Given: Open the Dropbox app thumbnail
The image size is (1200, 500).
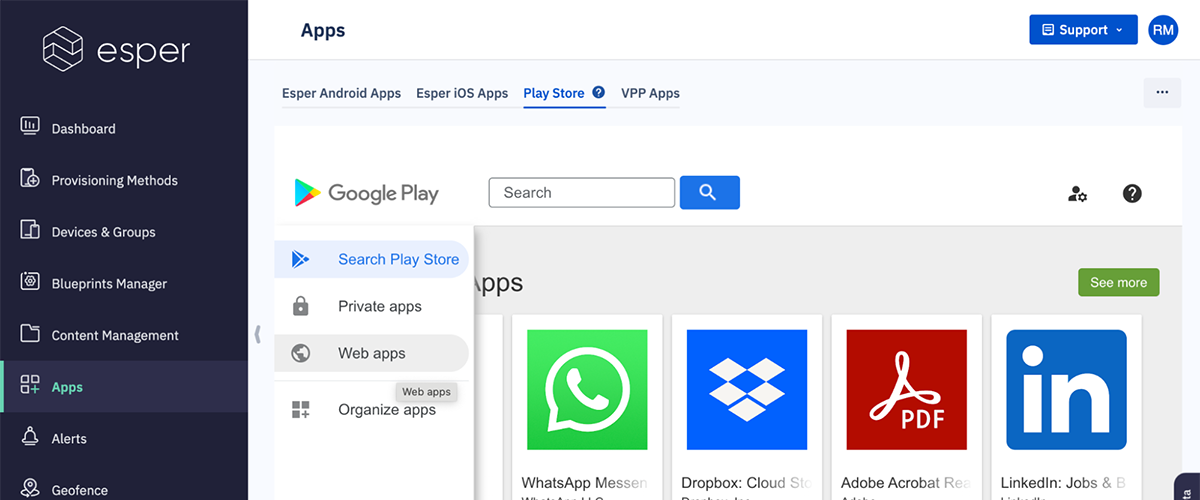Looking at the screenshot, I should click(x=747, y=390).
